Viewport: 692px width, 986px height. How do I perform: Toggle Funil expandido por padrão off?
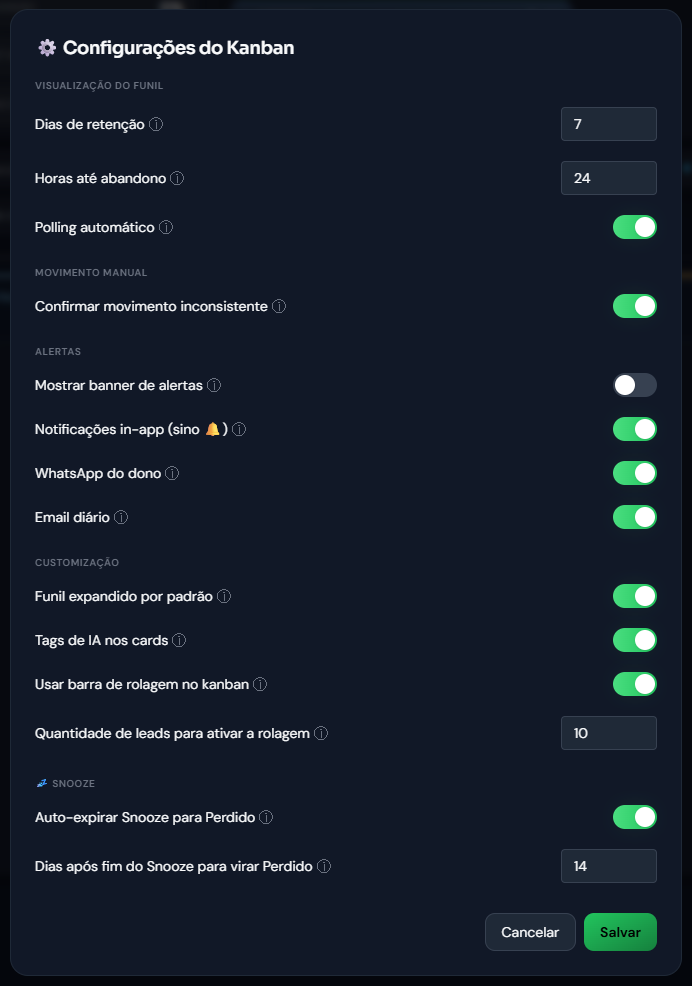(x=635, y=596)
